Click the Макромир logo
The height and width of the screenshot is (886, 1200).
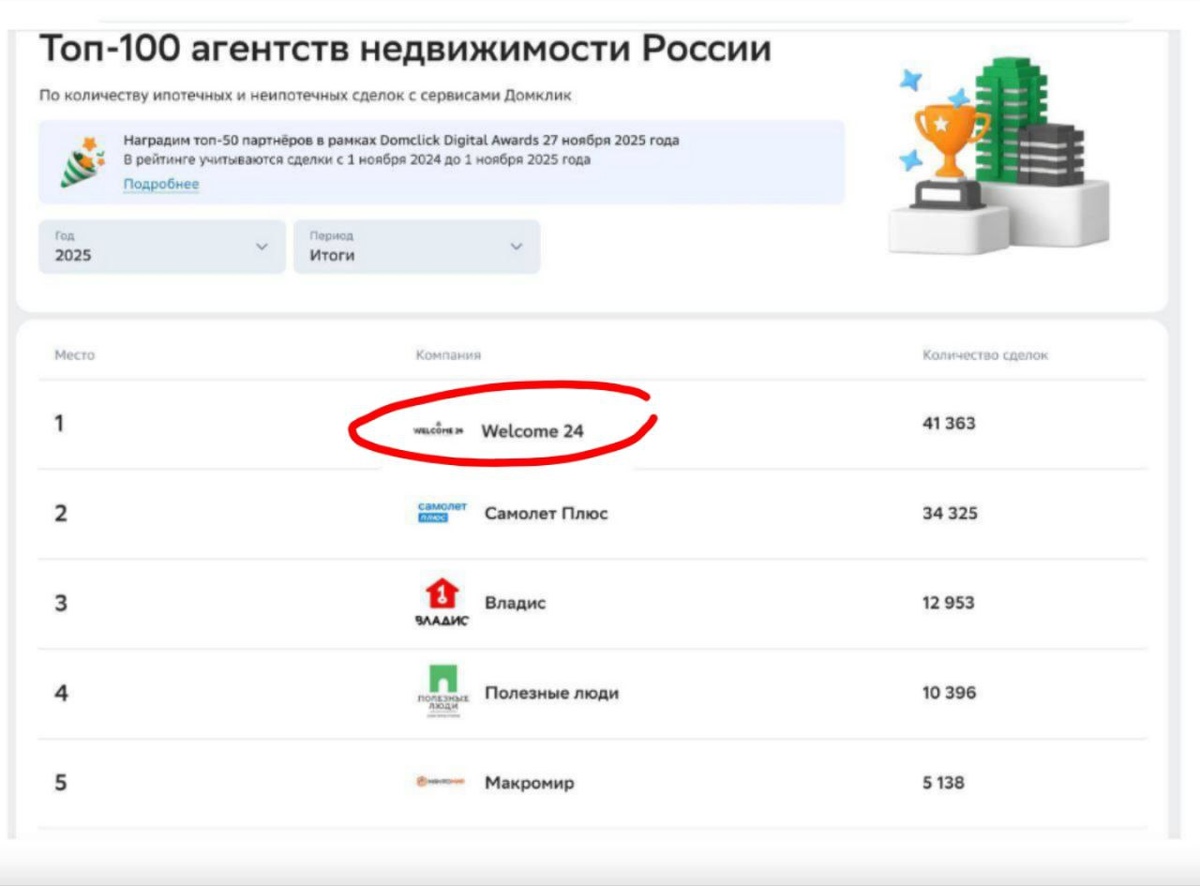(441, 782)
